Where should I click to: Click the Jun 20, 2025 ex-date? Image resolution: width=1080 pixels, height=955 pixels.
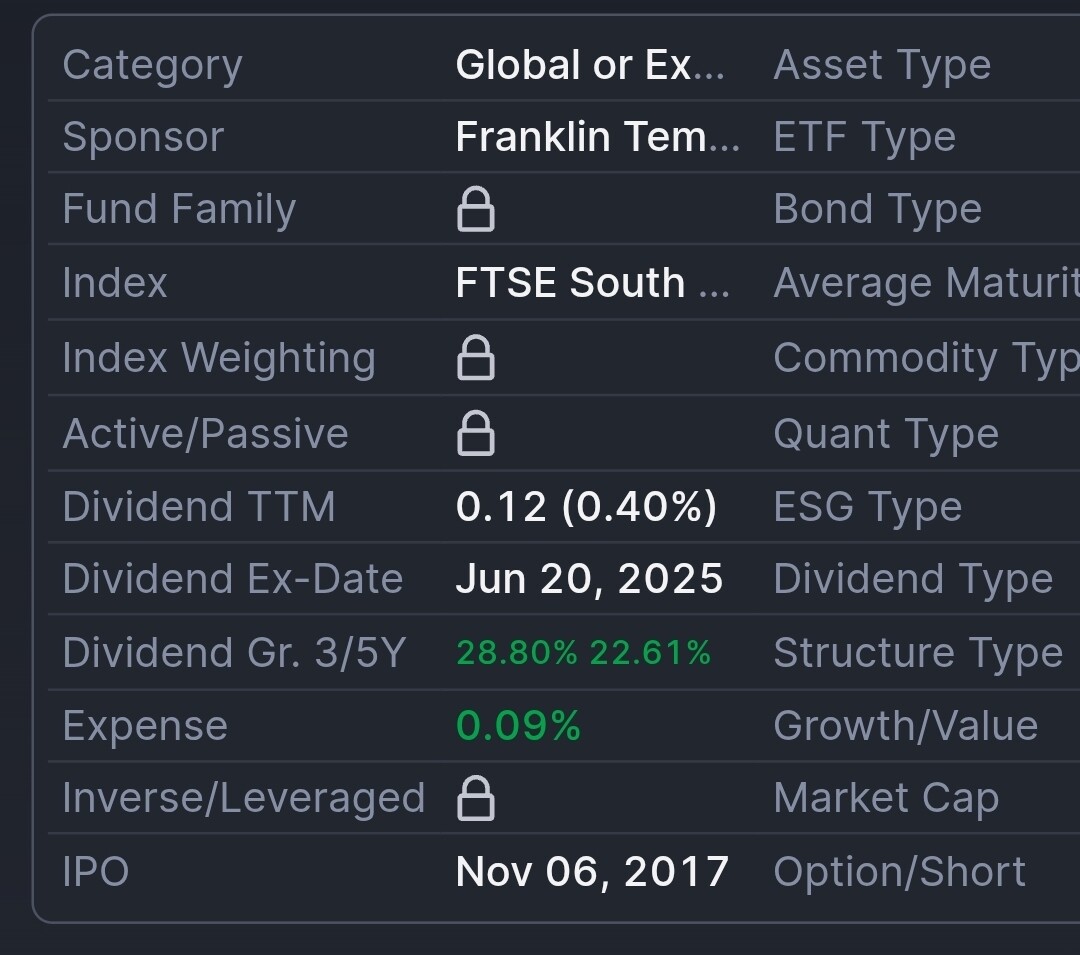tap(589, 579)
